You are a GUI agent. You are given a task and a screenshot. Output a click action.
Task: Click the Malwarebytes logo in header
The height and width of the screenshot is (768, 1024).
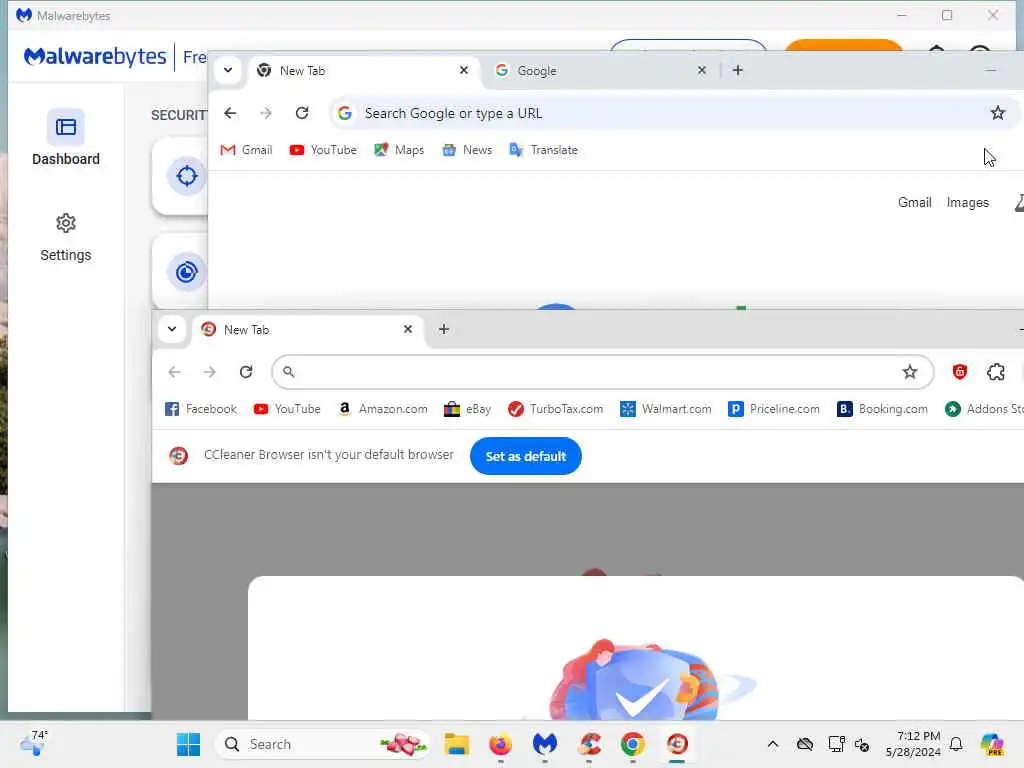(x=95, y=57)
